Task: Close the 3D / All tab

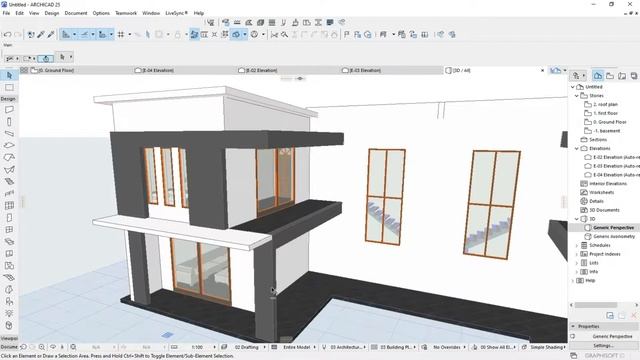Action: (542, 70)
